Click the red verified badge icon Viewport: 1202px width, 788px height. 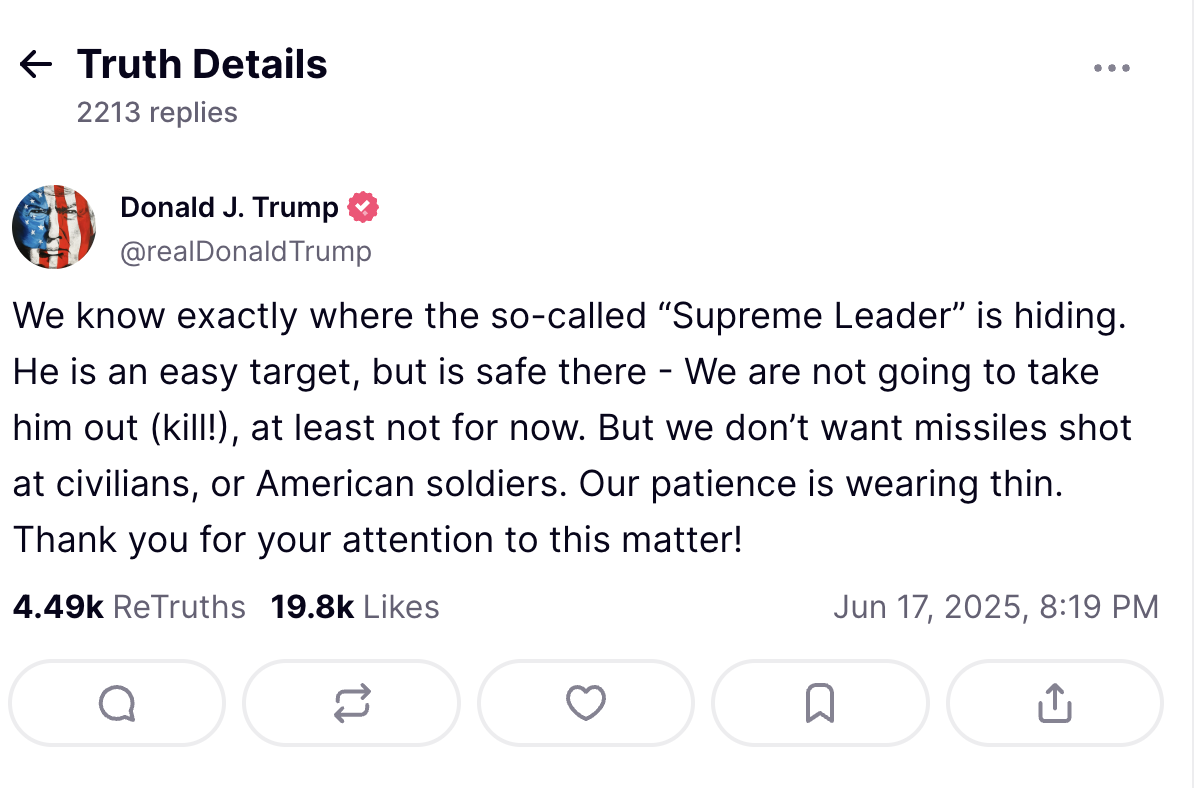[363, 208]
